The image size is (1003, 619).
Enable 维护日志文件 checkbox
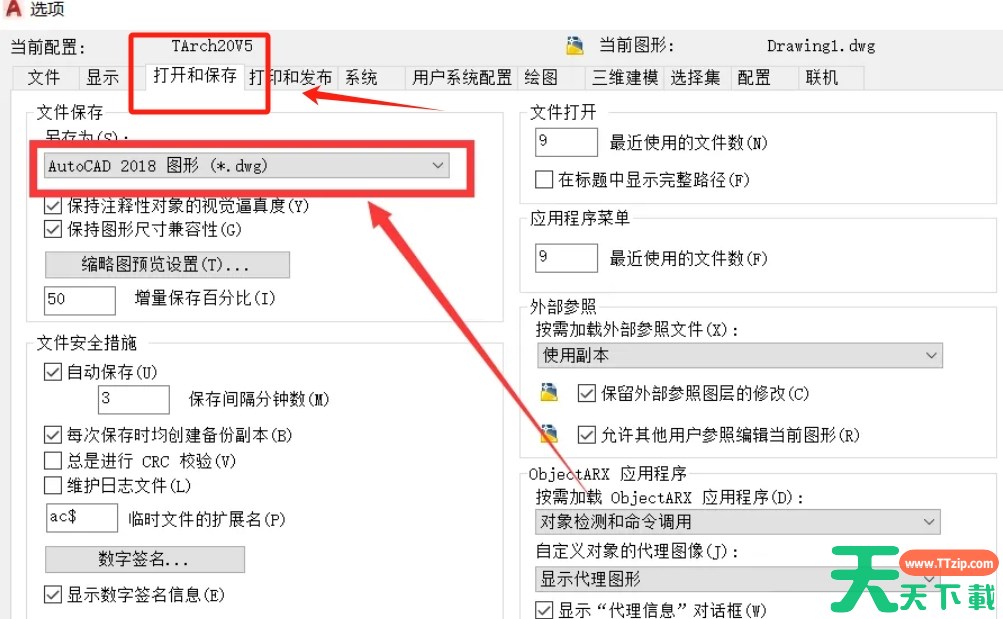[x=52, y=485]
